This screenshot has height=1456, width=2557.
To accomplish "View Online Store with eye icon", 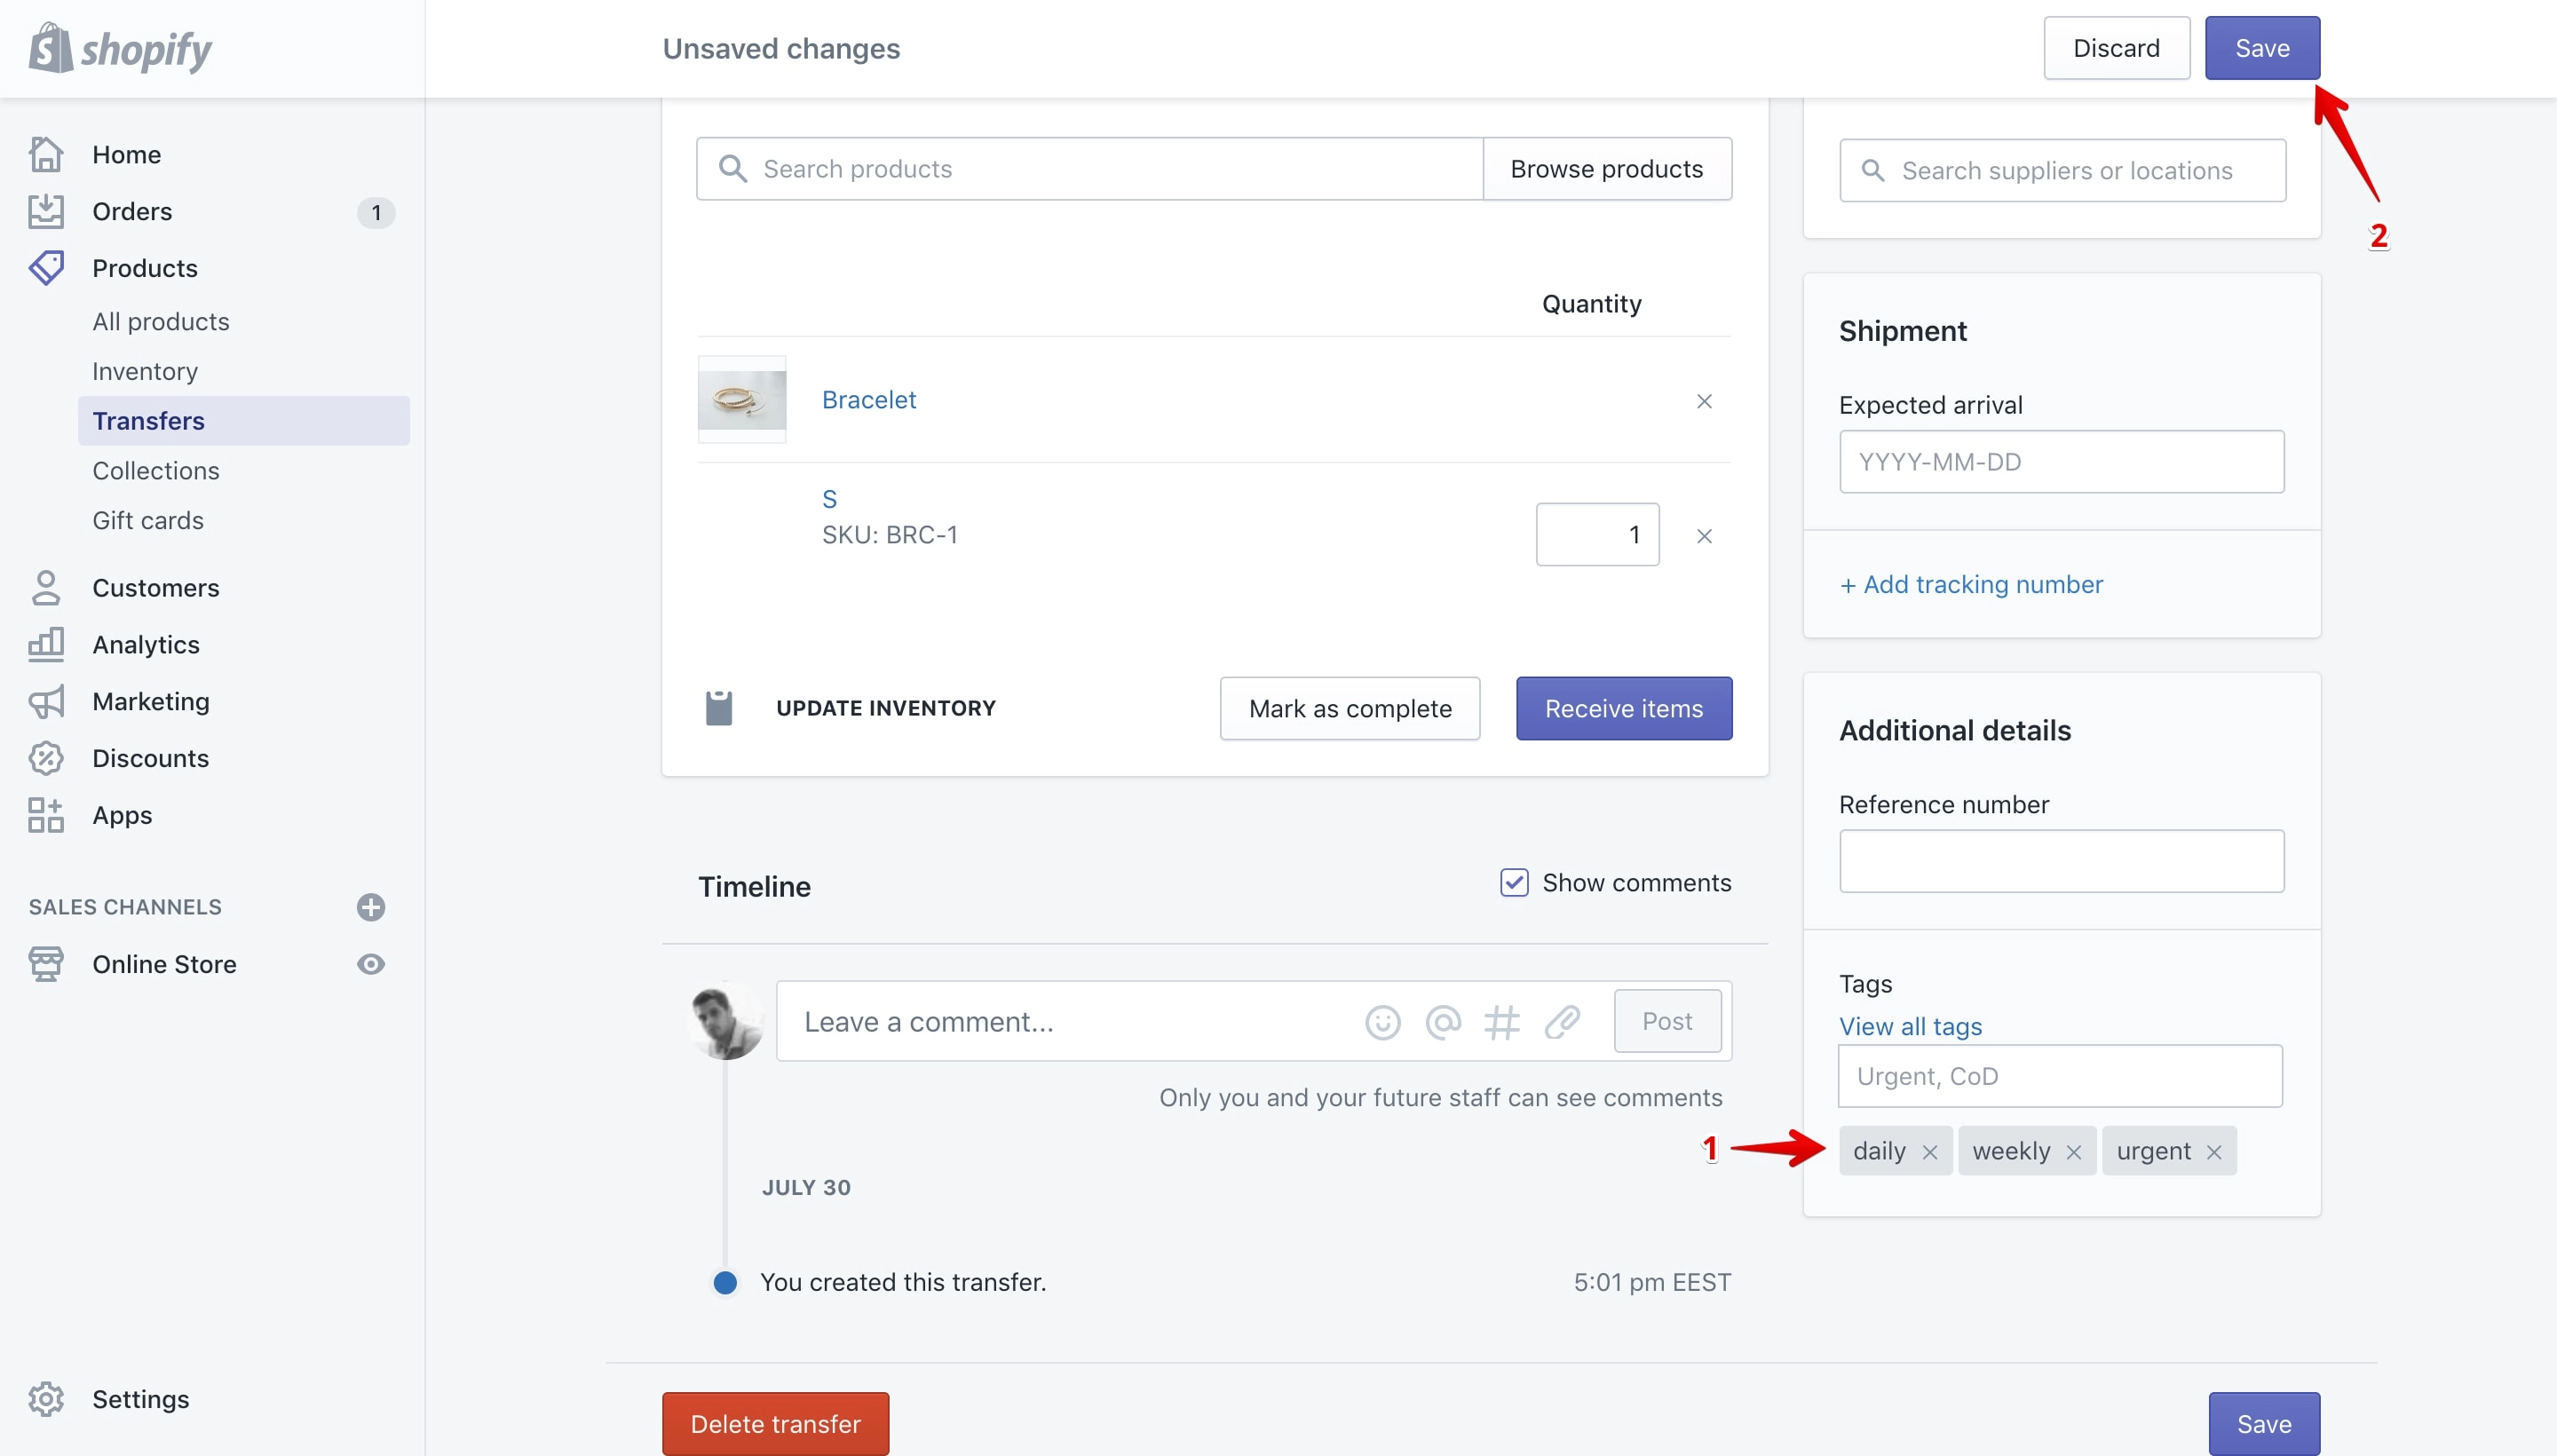I will tap(371, 964).
